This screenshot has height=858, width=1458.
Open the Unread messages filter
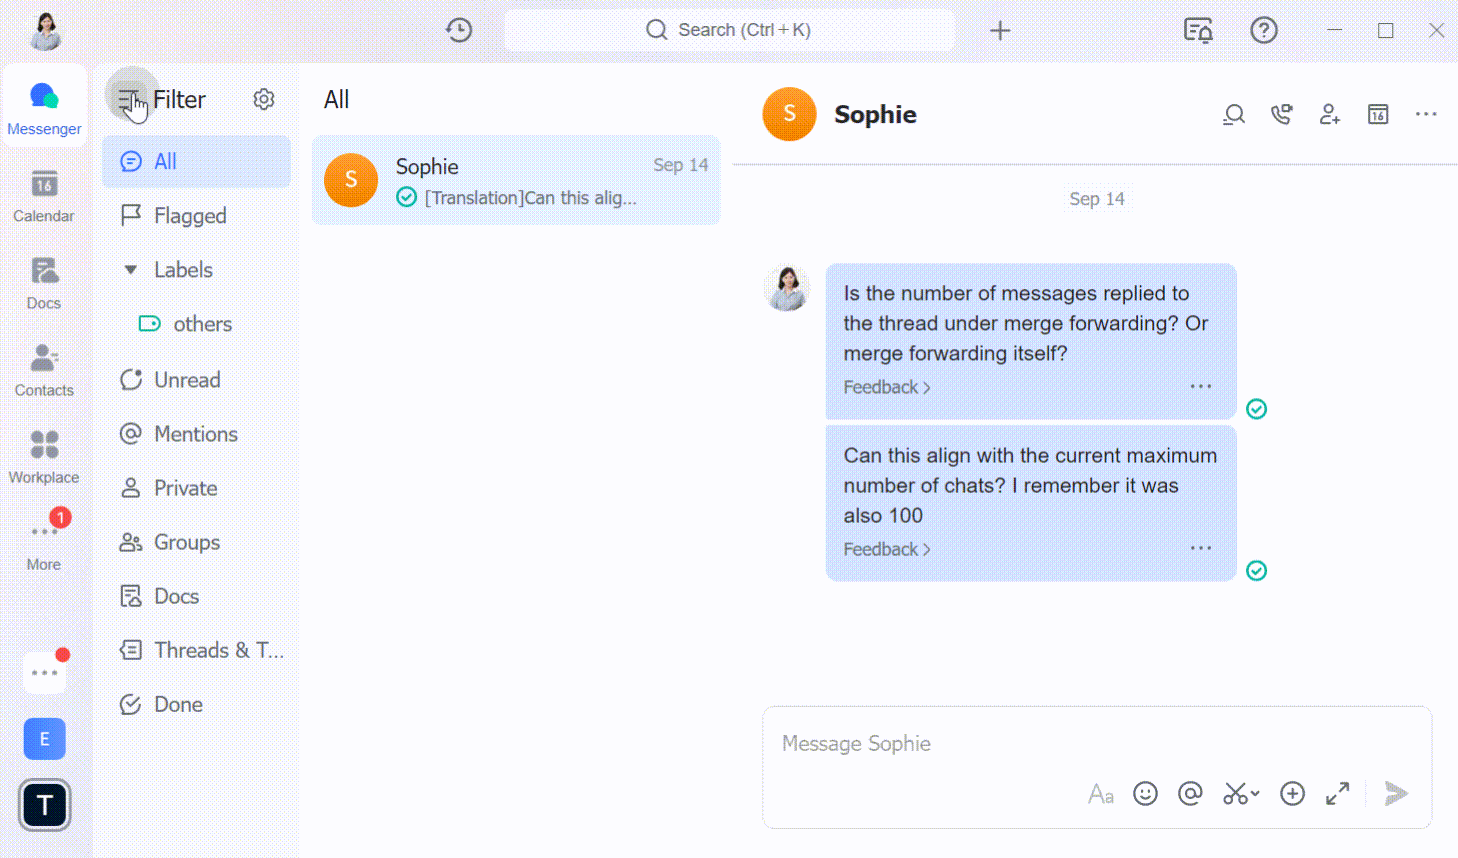[186, 379]
